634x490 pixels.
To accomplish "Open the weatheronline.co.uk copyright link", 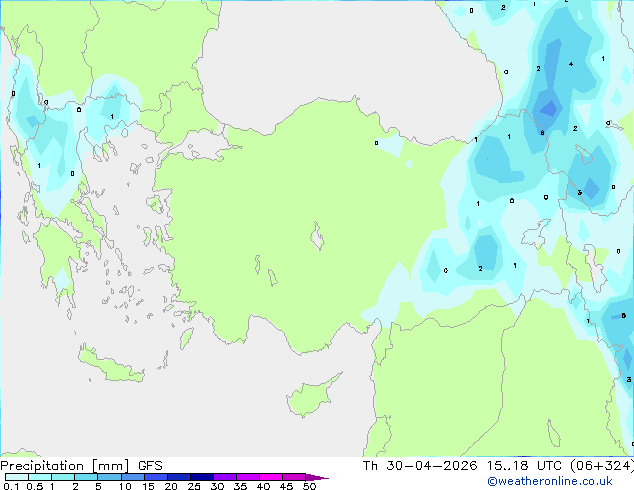I will coord(550,481).
